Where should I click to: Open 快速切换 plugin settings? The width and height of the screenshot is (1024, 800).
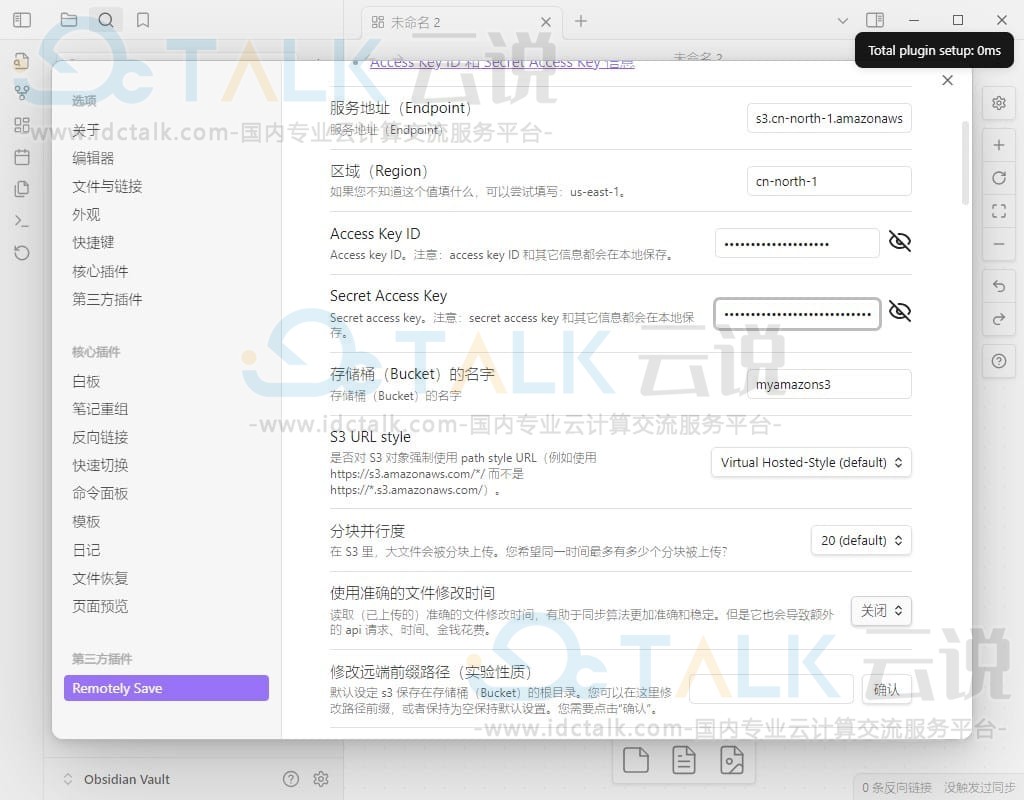100,465
